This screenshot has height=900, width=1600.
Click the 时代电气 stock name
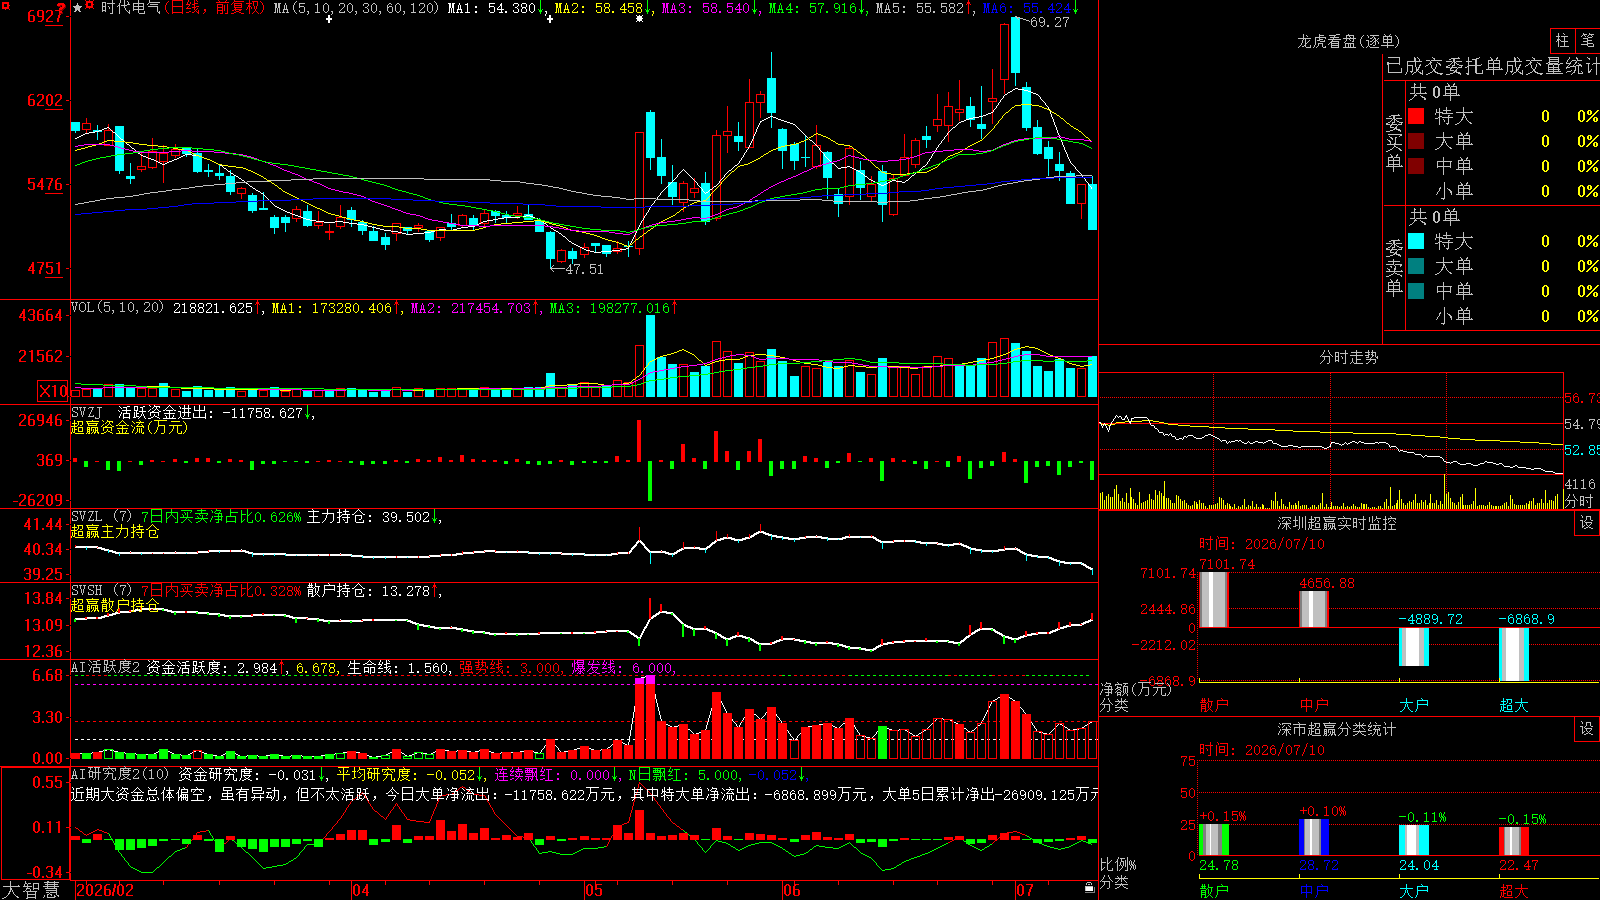[131, 8]
